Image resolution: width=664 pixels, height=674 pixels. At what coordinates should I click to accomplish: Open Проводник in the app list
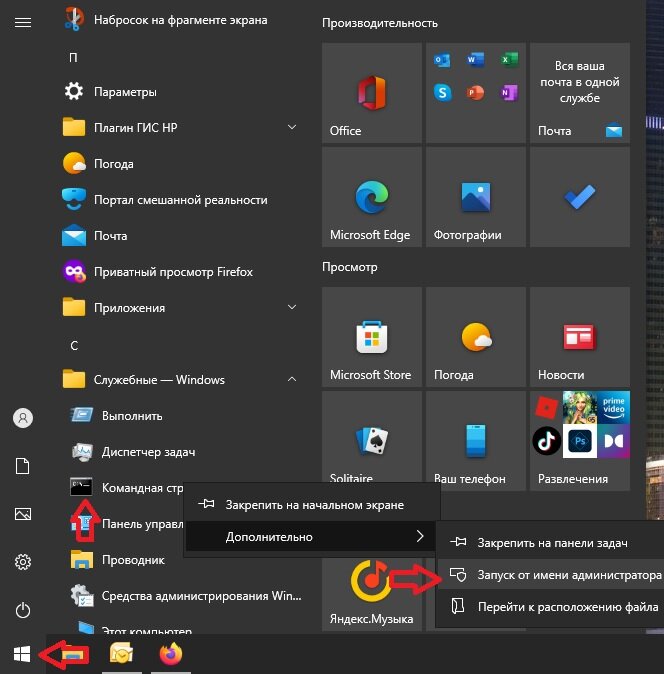pos(118,560)
